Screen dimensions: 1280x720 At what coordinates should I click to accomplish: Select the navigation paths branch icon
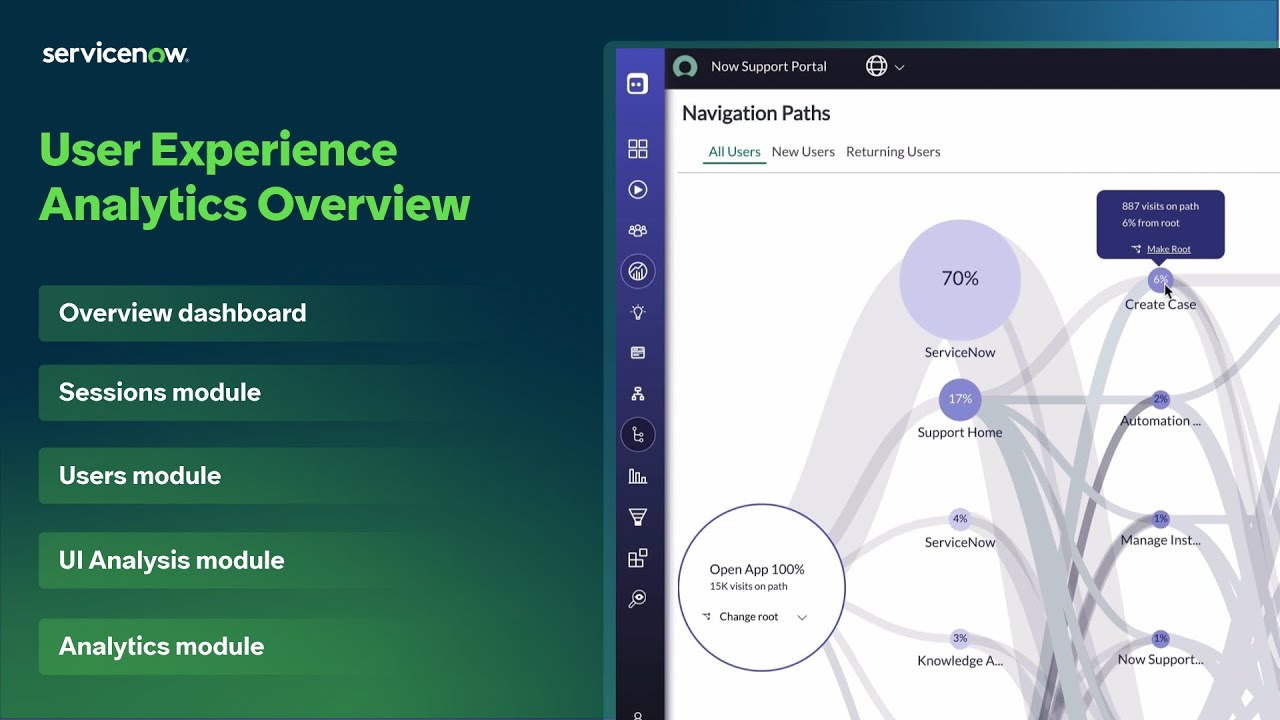[x=637, y=434]
